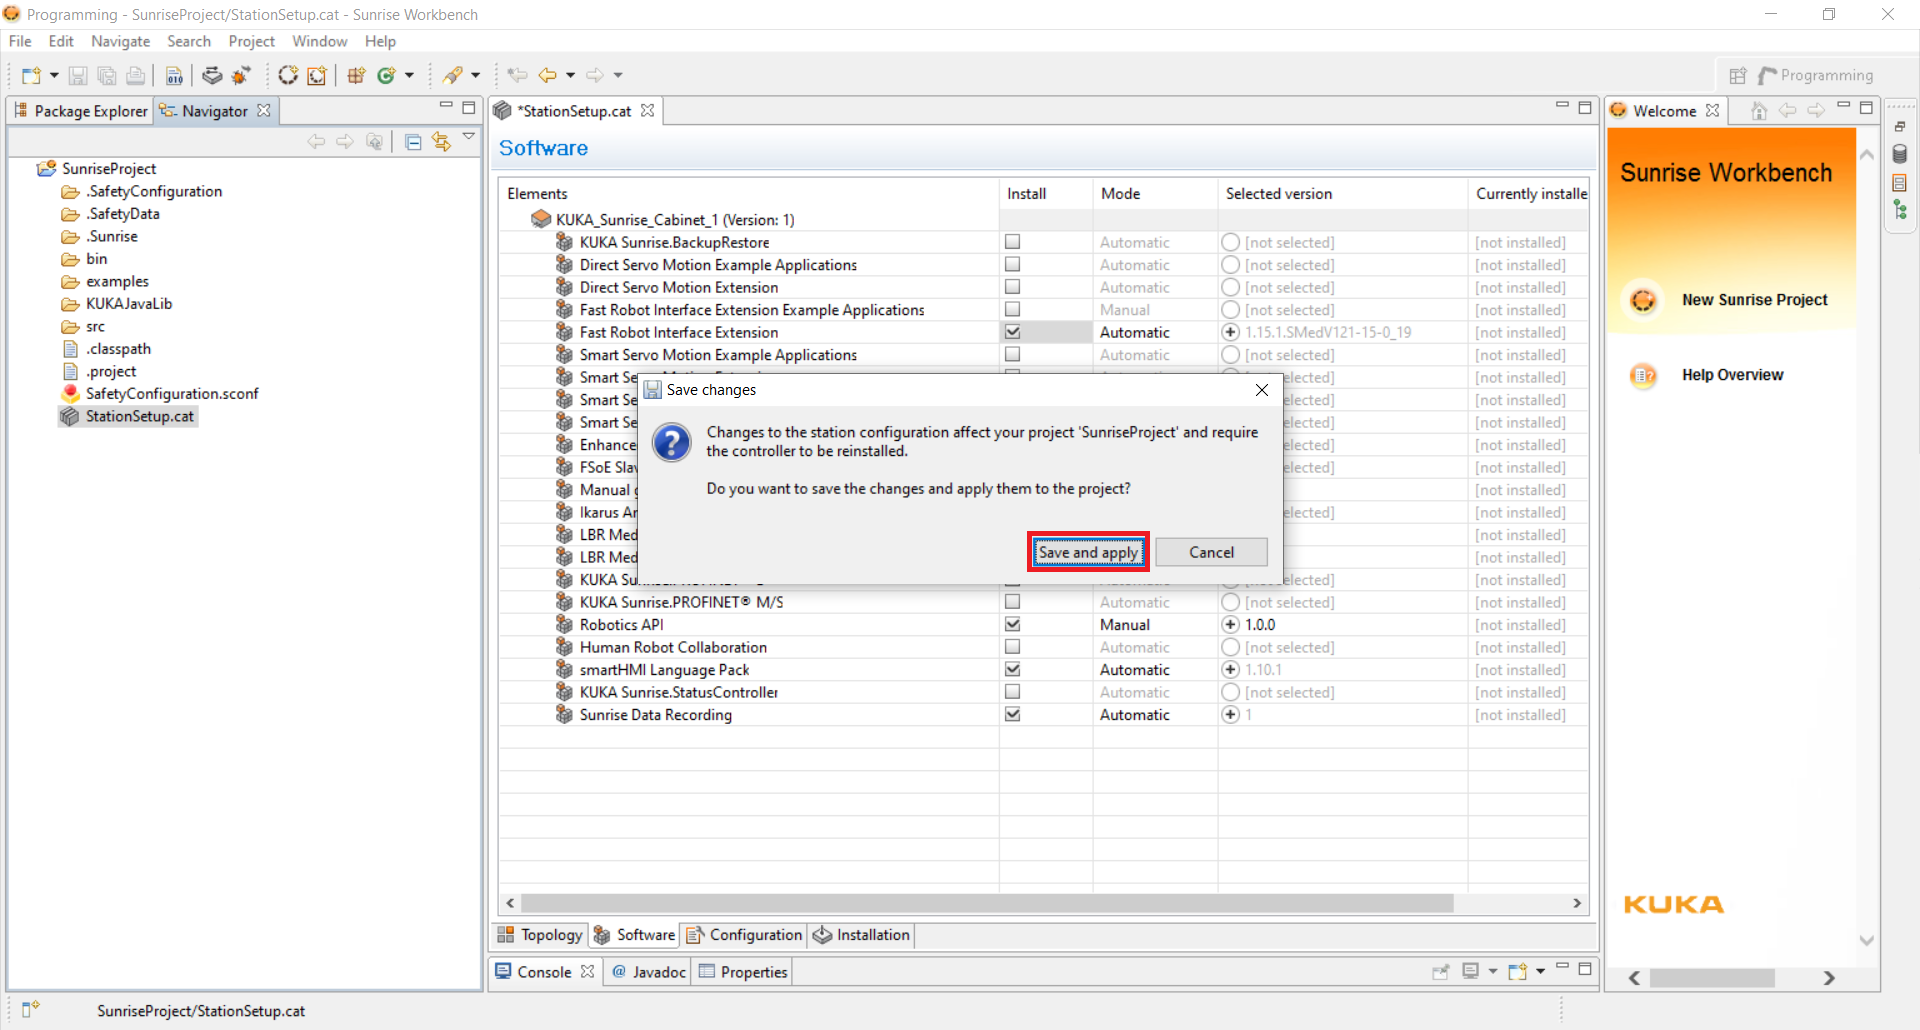This screenshot has height=1030, width=1920.
Task: Open the Forward history dropdown arrow
Action: [x=618, y=75]
